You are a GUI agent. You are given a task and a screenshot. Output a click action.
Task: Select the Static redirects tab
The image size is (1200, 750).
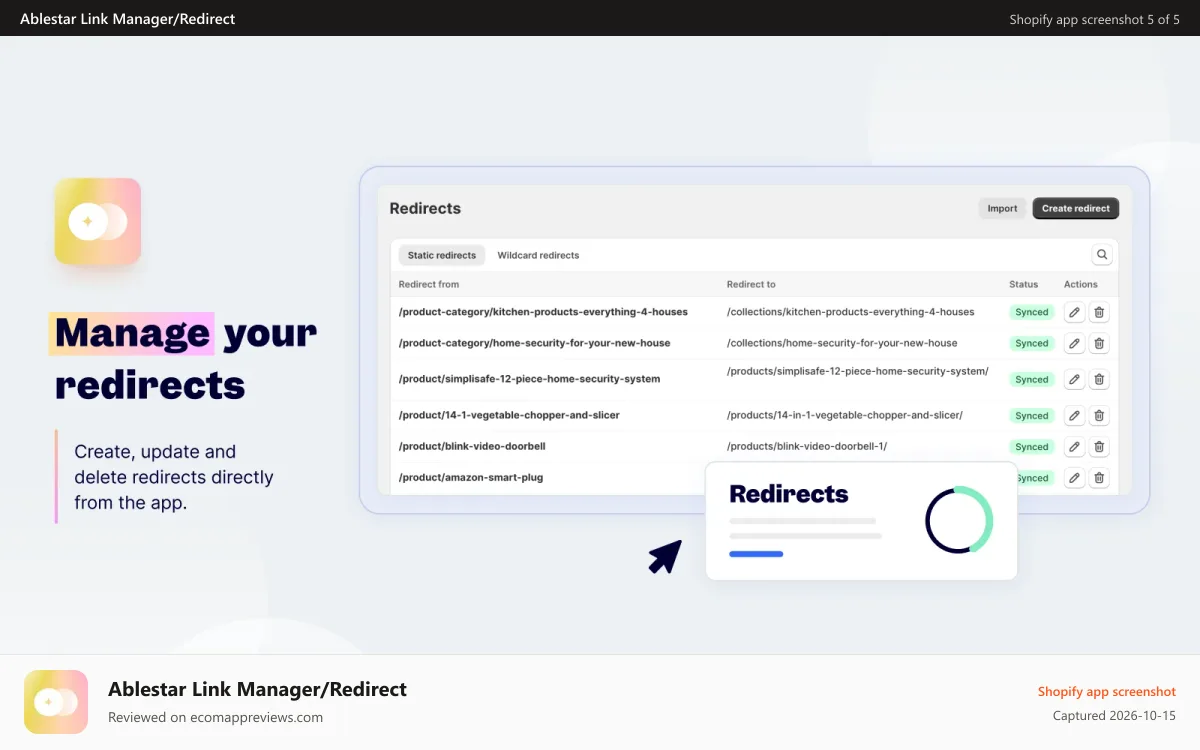click(442, 255)
